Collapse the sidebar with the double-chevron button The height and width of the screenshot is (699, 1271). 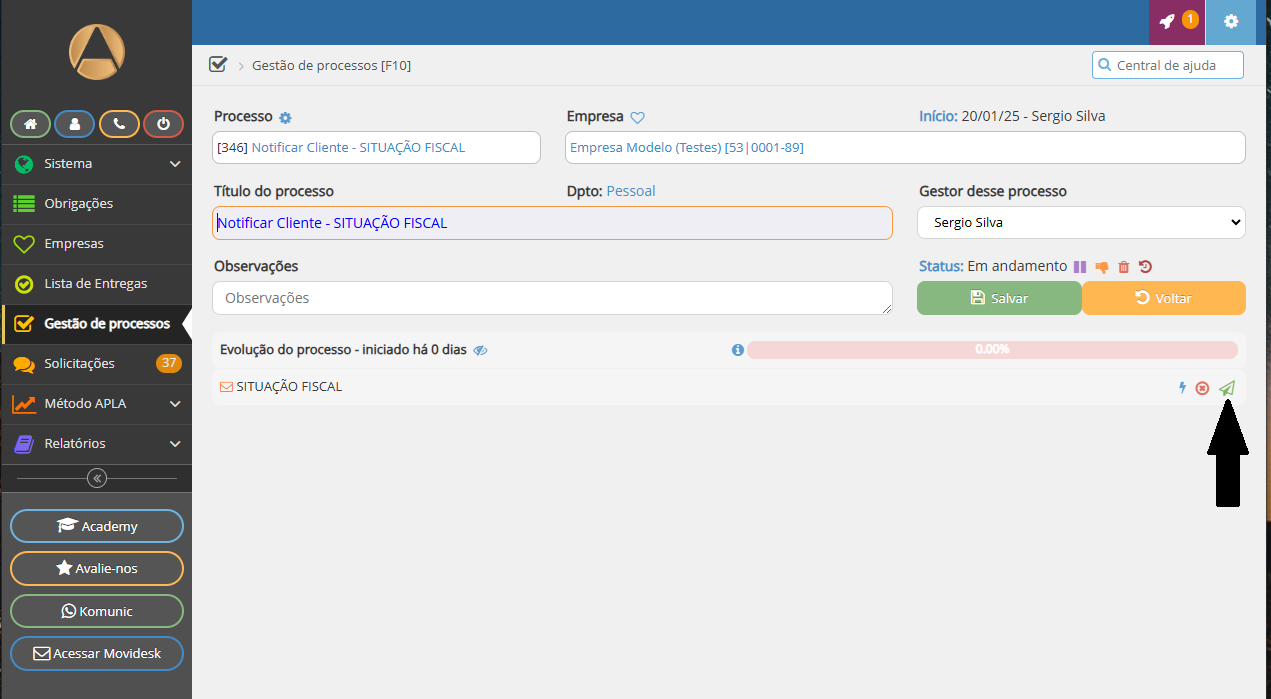(97, 478)
